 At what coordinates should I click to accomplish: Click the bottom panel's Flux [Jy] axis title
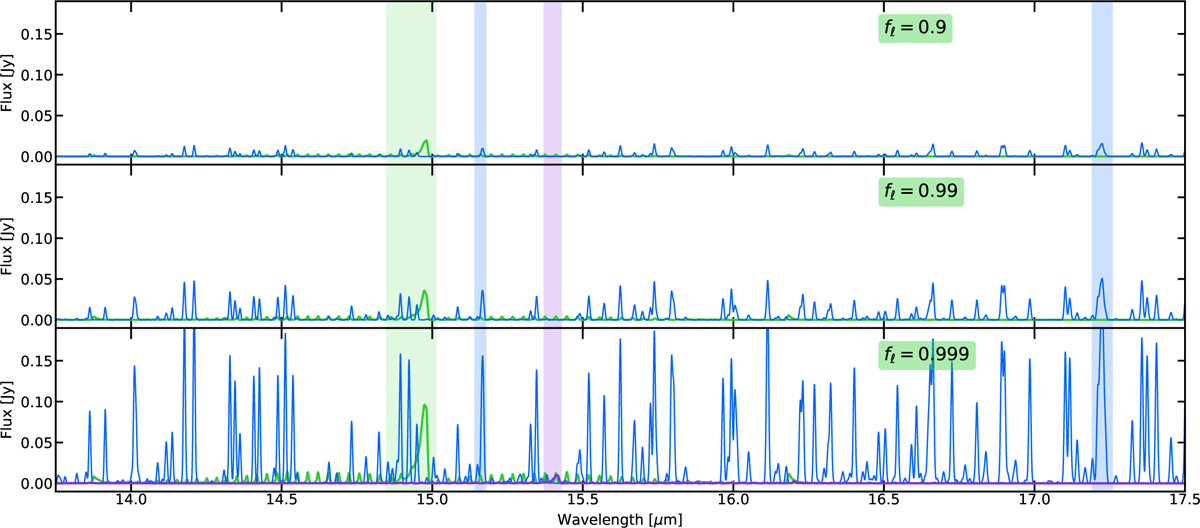tap(9, 408)
